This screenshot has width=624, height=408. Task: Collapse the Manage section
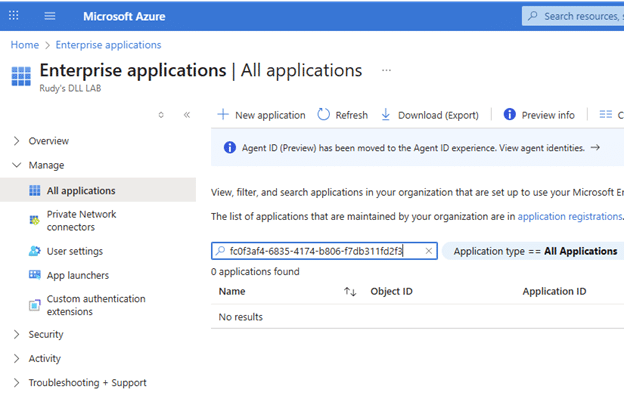click(17, 165)
